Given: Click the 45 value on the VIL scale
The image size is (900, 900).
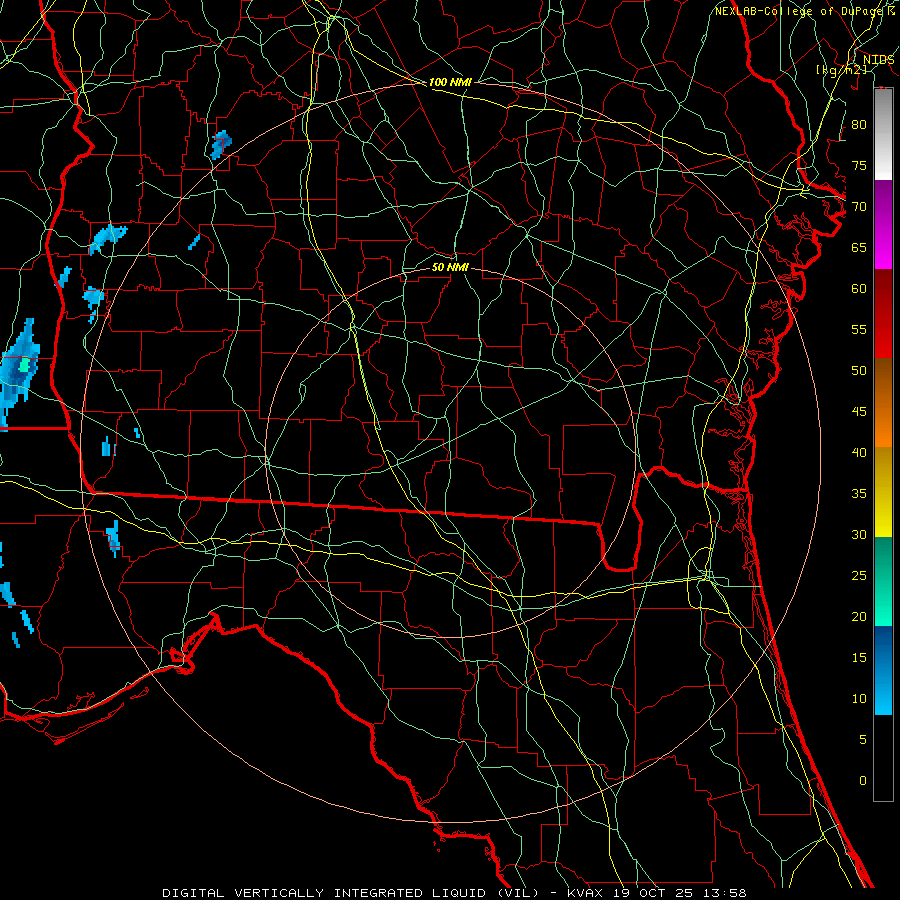Looking at the screenshot, I should (859, 412).
